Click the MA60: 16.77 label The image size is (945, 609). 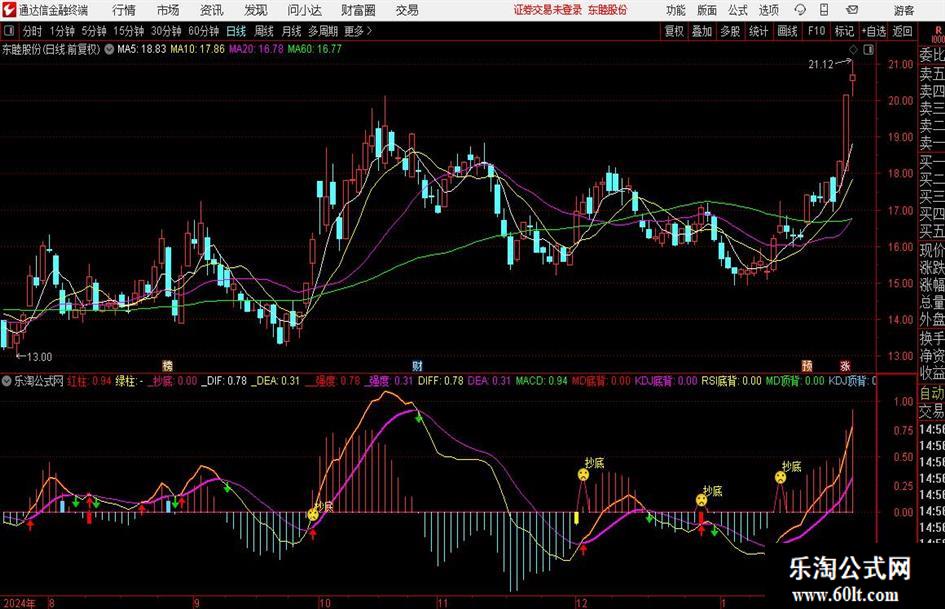(315, 49)
